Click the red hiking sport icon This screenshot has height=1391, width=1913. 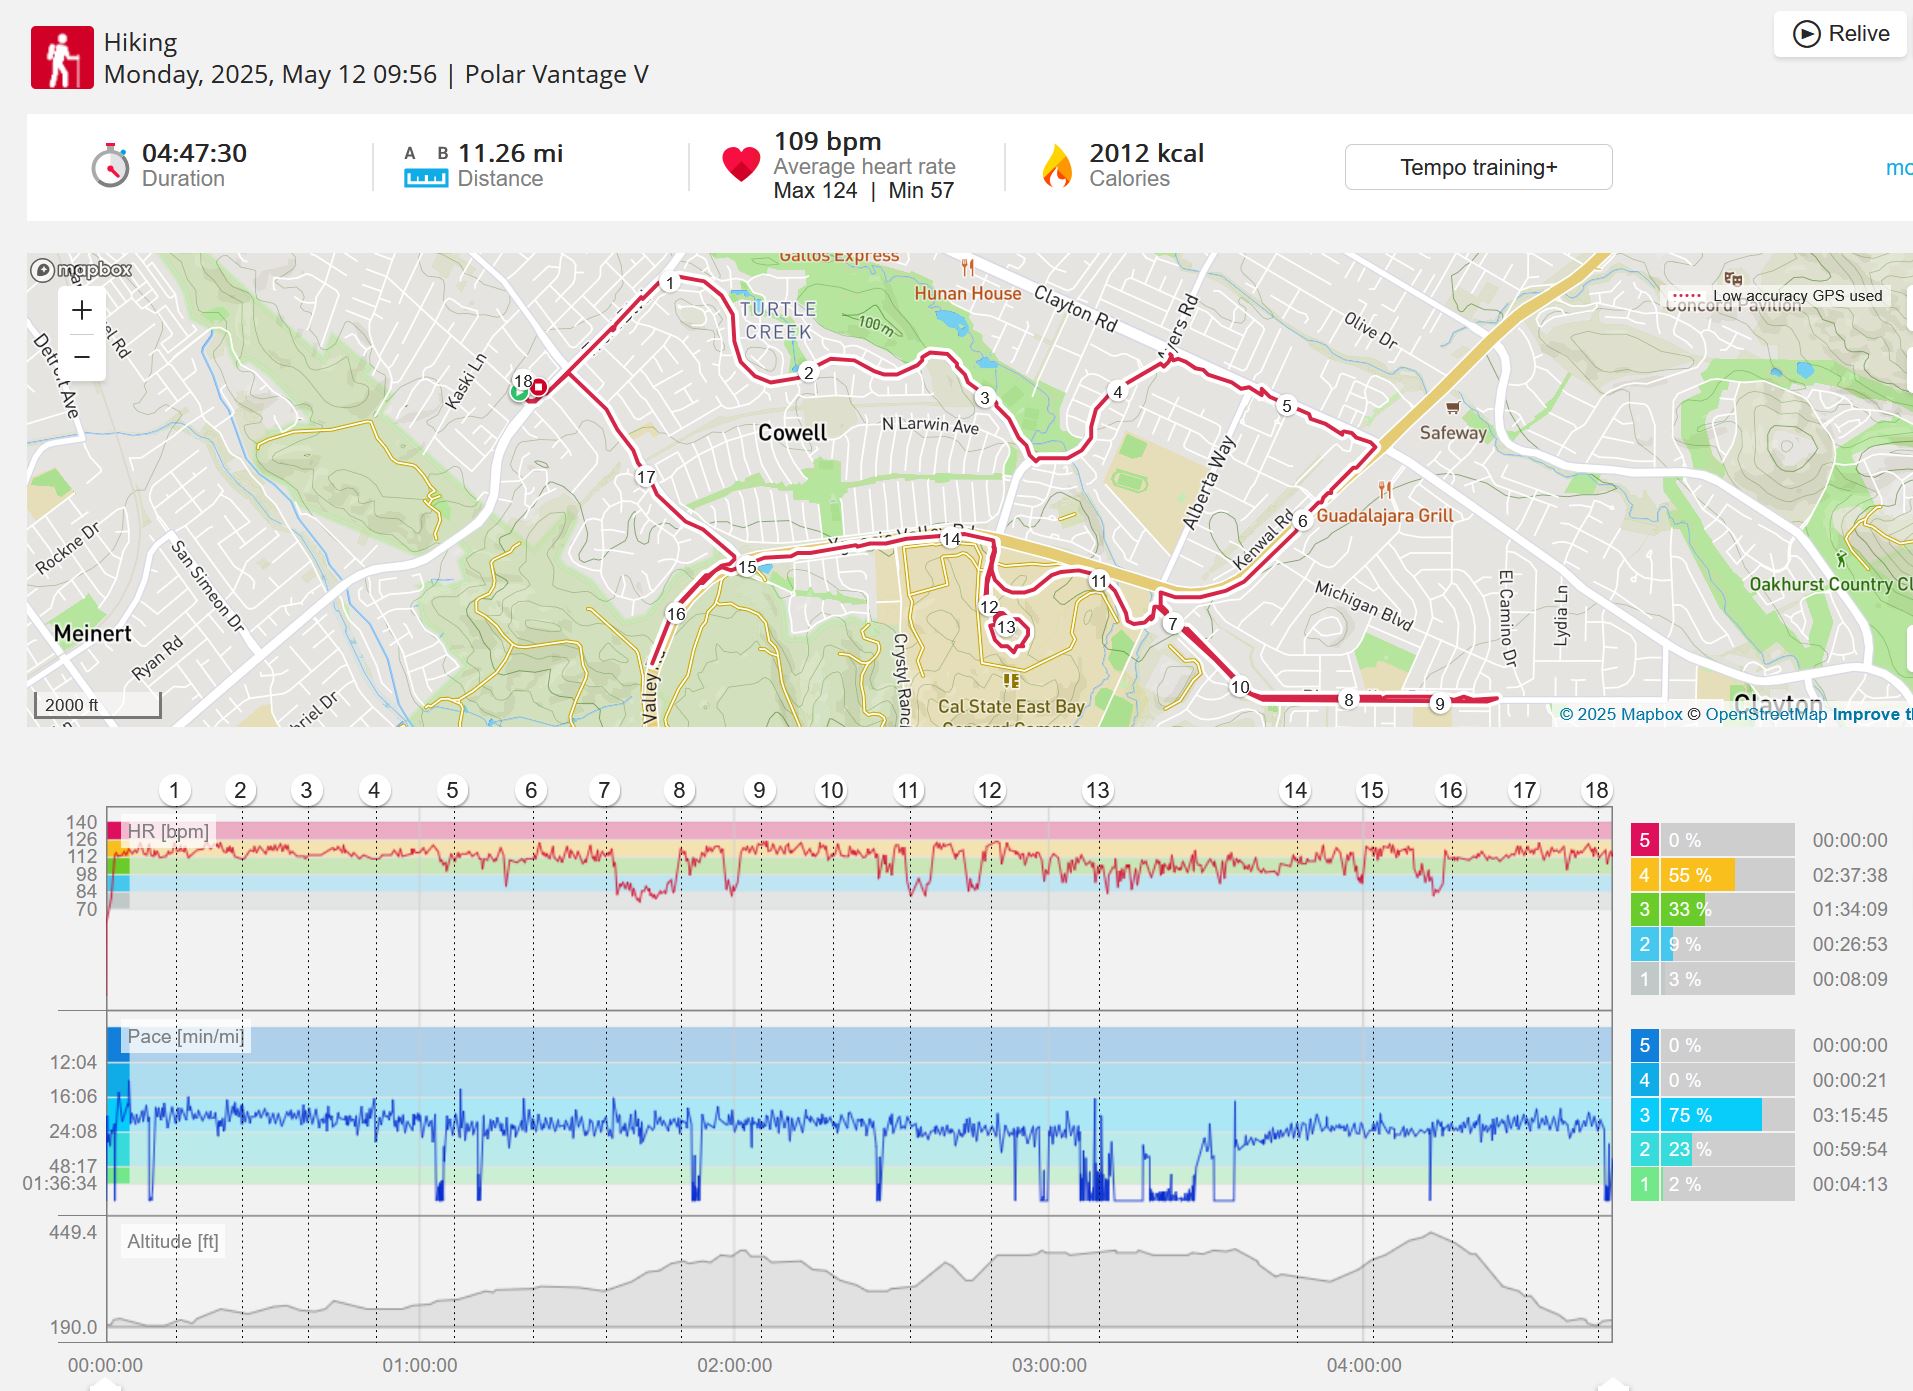pos(62,58)
